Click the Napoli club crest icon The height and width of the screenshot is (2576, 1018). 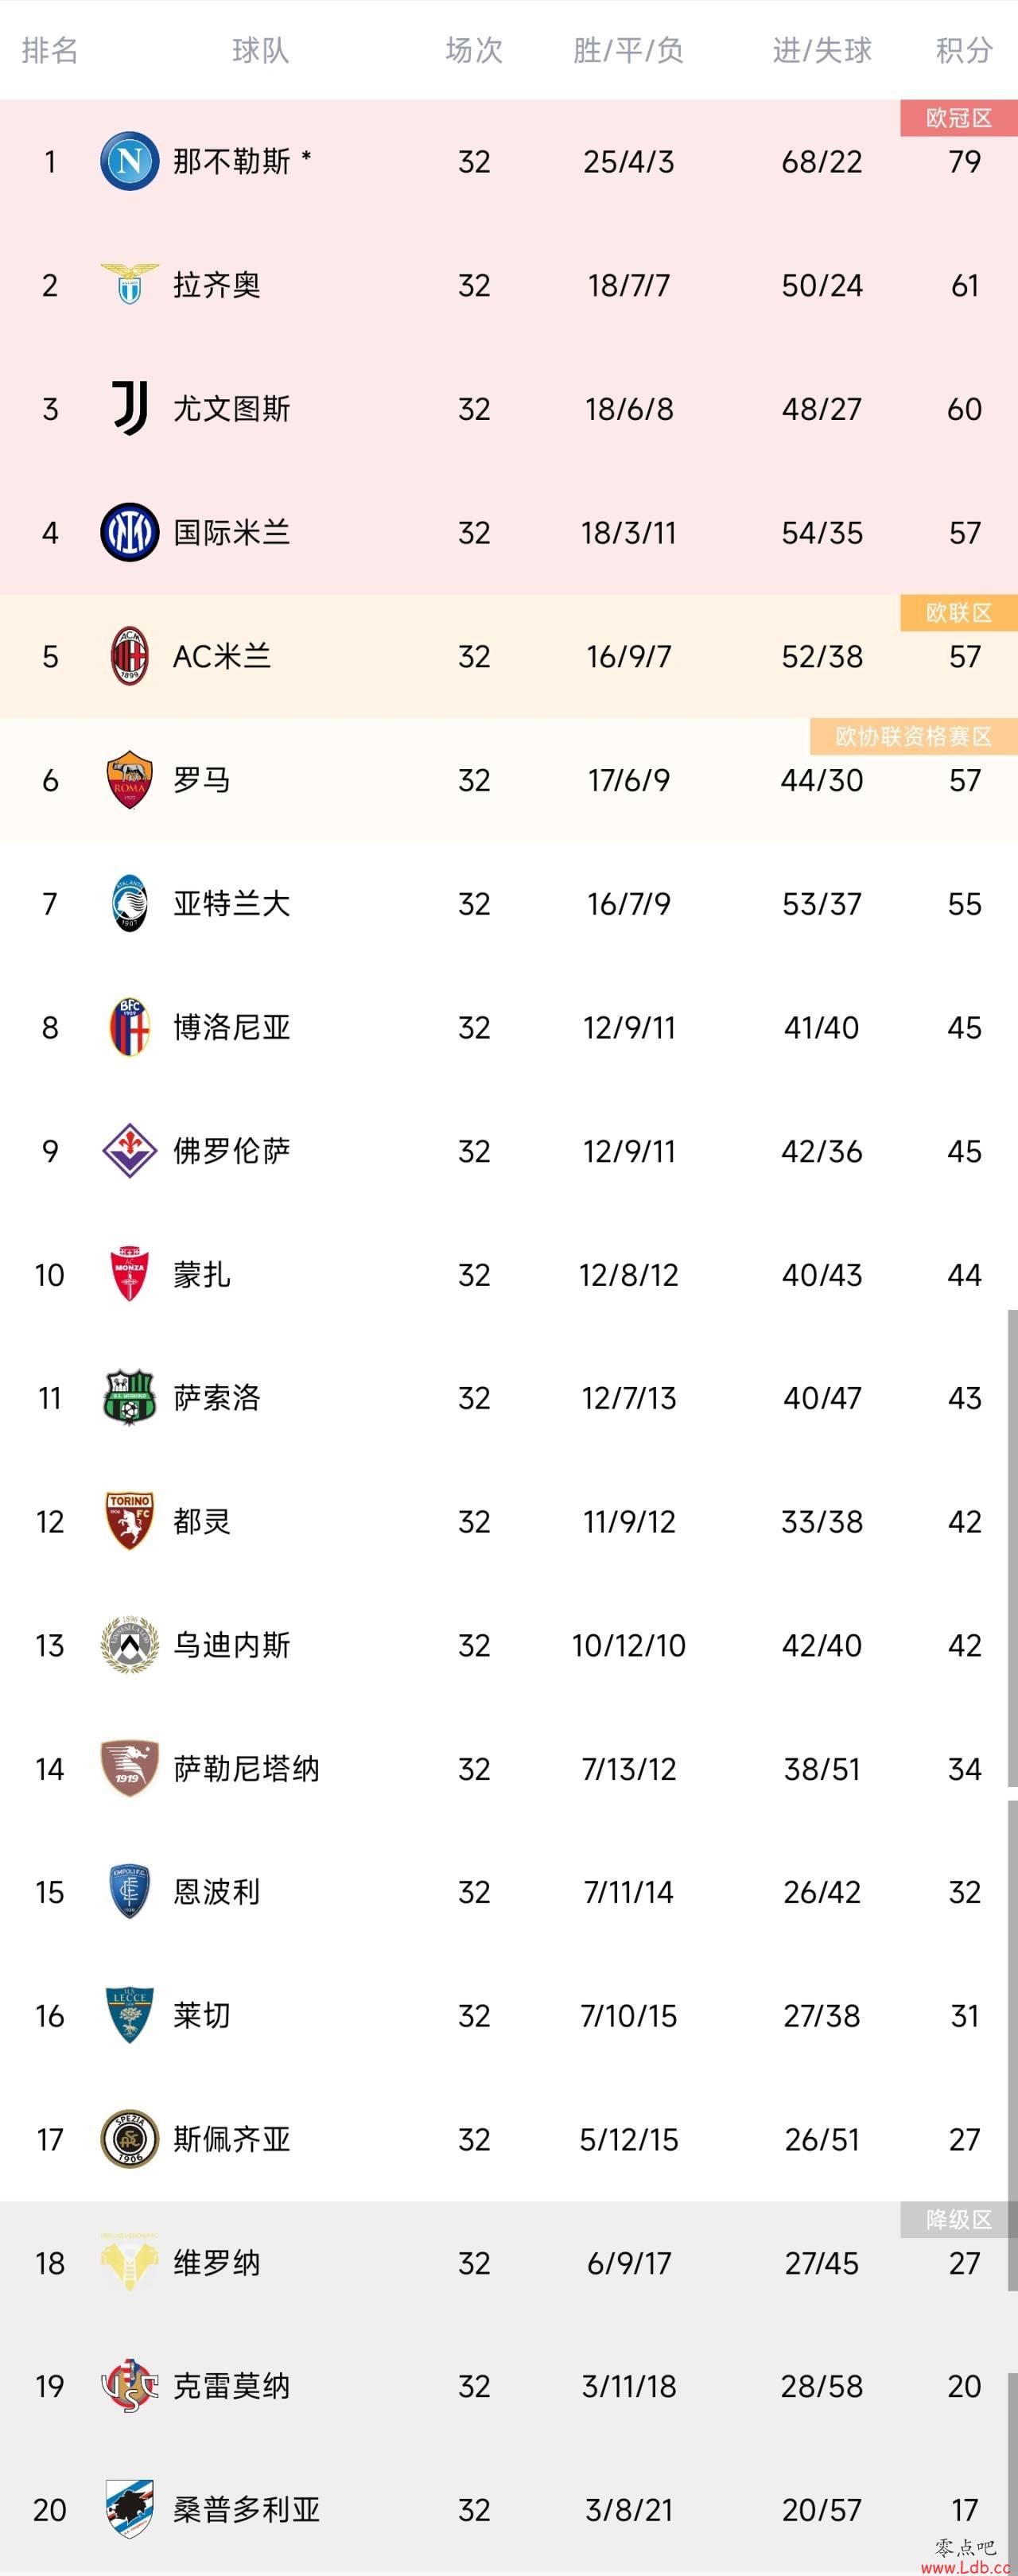tap(130, 161)
